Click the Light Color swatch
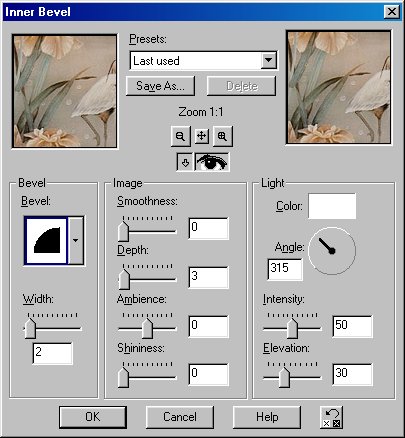Image resolution: width=405 pixels, height=438 pixels. click(332, 206)
